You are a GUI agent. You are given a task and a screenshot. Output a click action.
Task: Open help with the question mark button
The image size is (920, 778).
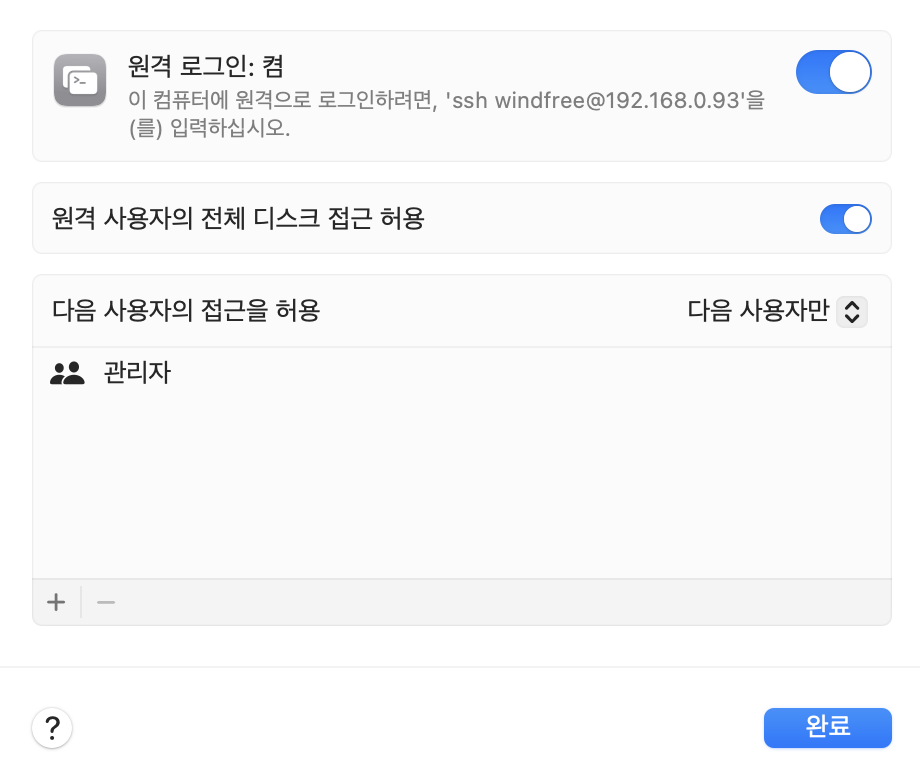tap(52, 727)
